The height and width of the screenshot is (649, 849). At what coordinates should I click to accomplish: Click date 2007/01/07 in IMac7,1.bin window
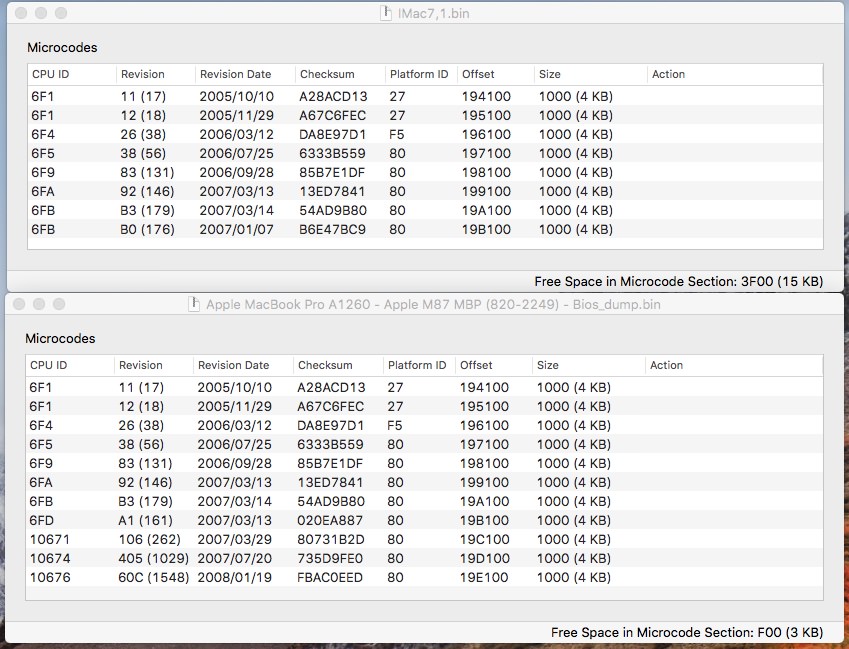[237, 229]
